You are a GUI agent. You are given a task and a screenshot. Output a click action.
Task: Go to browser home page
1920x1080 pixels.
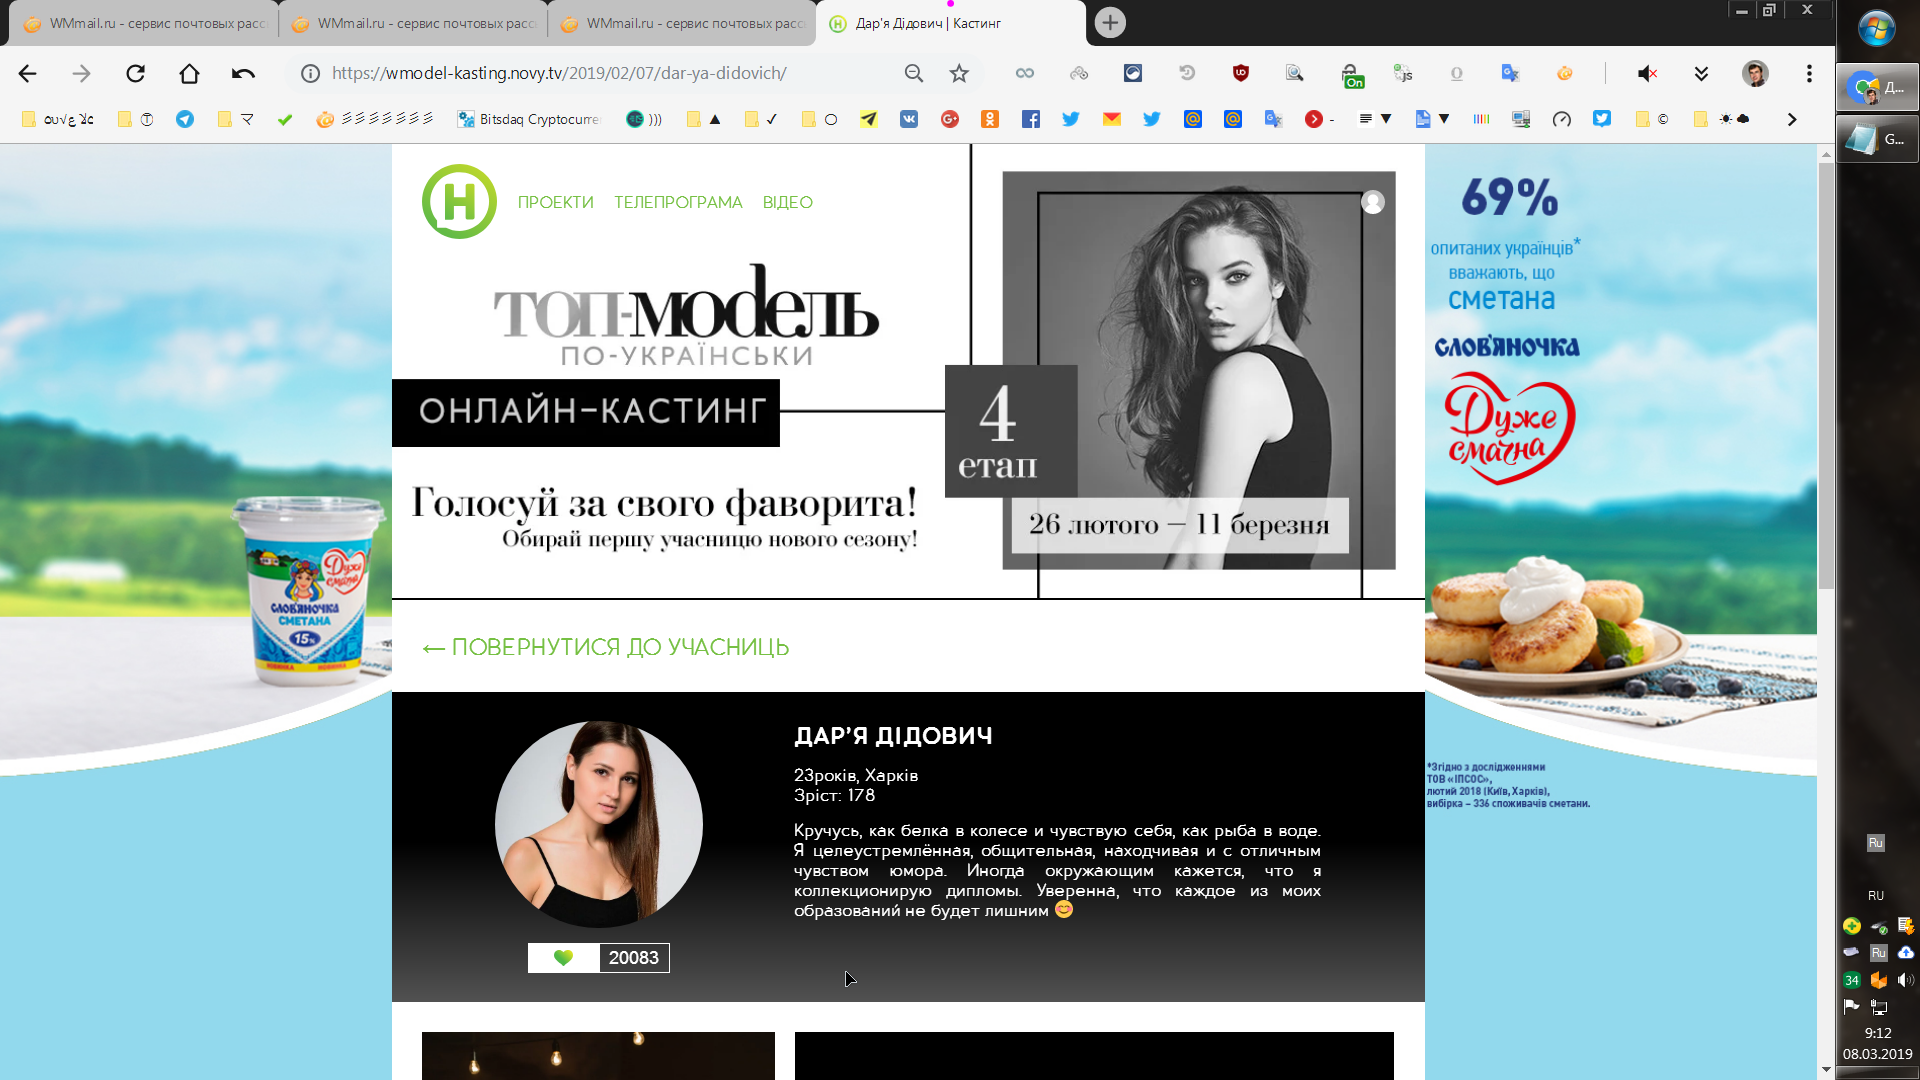click(189, 73)
